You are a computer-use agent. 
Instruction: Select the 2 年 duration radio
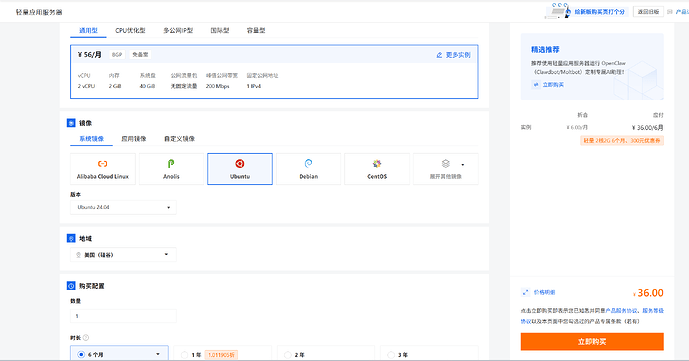[288, 355]
